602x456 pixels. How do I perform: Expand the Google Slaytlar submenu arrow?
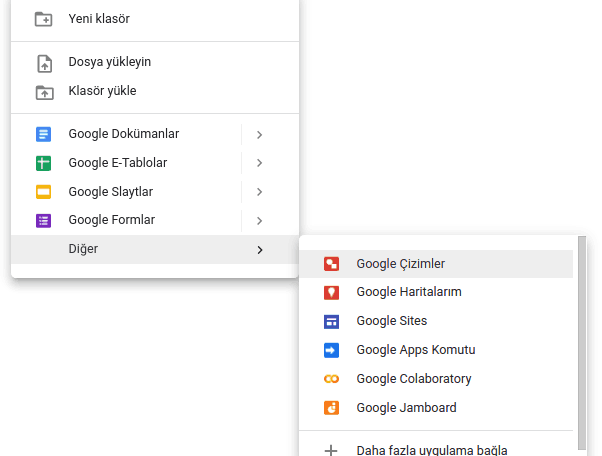(x=260, y=192)
